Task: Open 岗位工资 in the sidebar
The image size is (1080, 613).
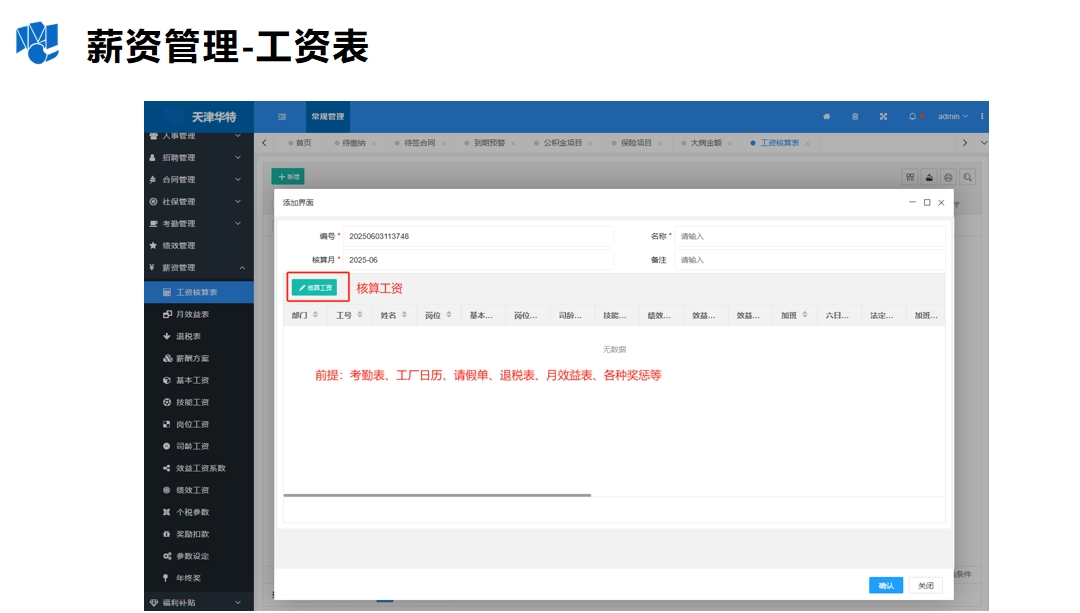Action: (x=199, y=424)
